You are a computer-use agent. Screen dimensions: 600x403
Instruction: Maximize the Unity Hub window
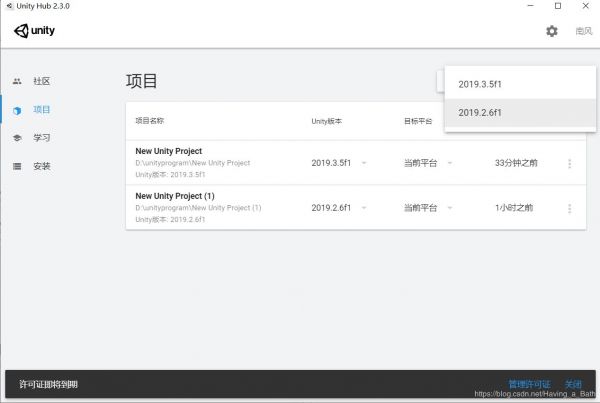point(558,6)
